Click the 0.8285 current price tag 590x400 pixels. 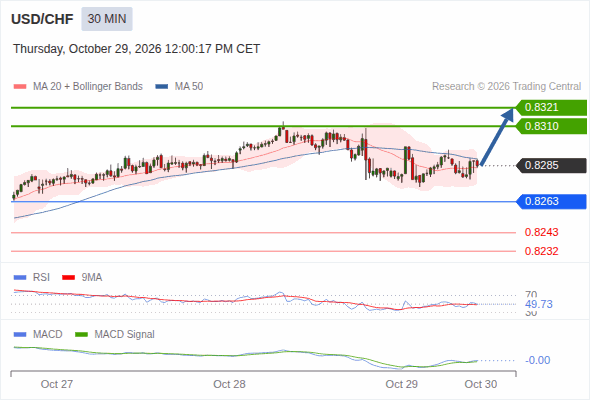pos(551,166)
